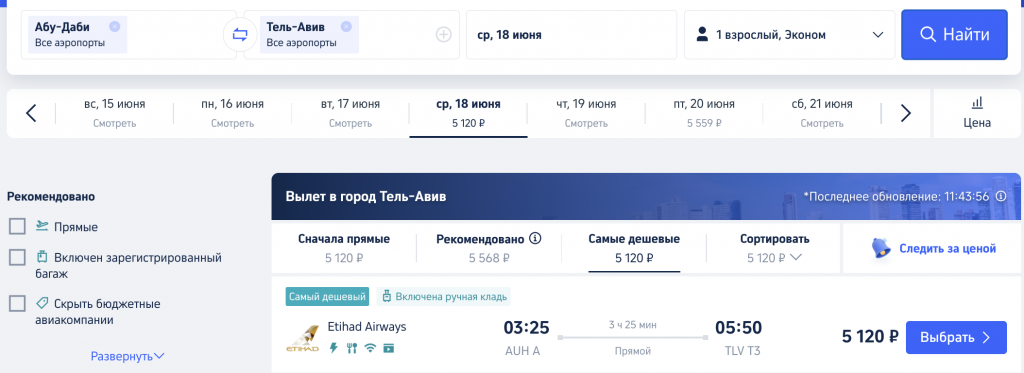
Task: Choose Etihad flight with Выбрать button
Action: click(956, 338)
